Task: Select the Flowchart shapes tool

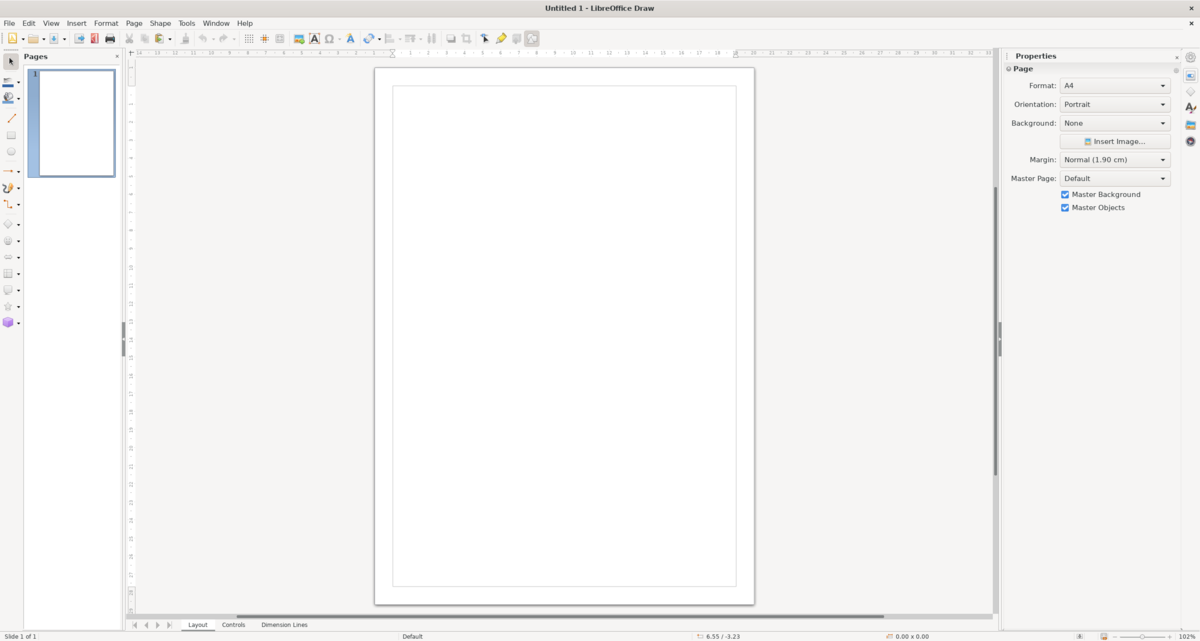Action: [x=8, y=274]
